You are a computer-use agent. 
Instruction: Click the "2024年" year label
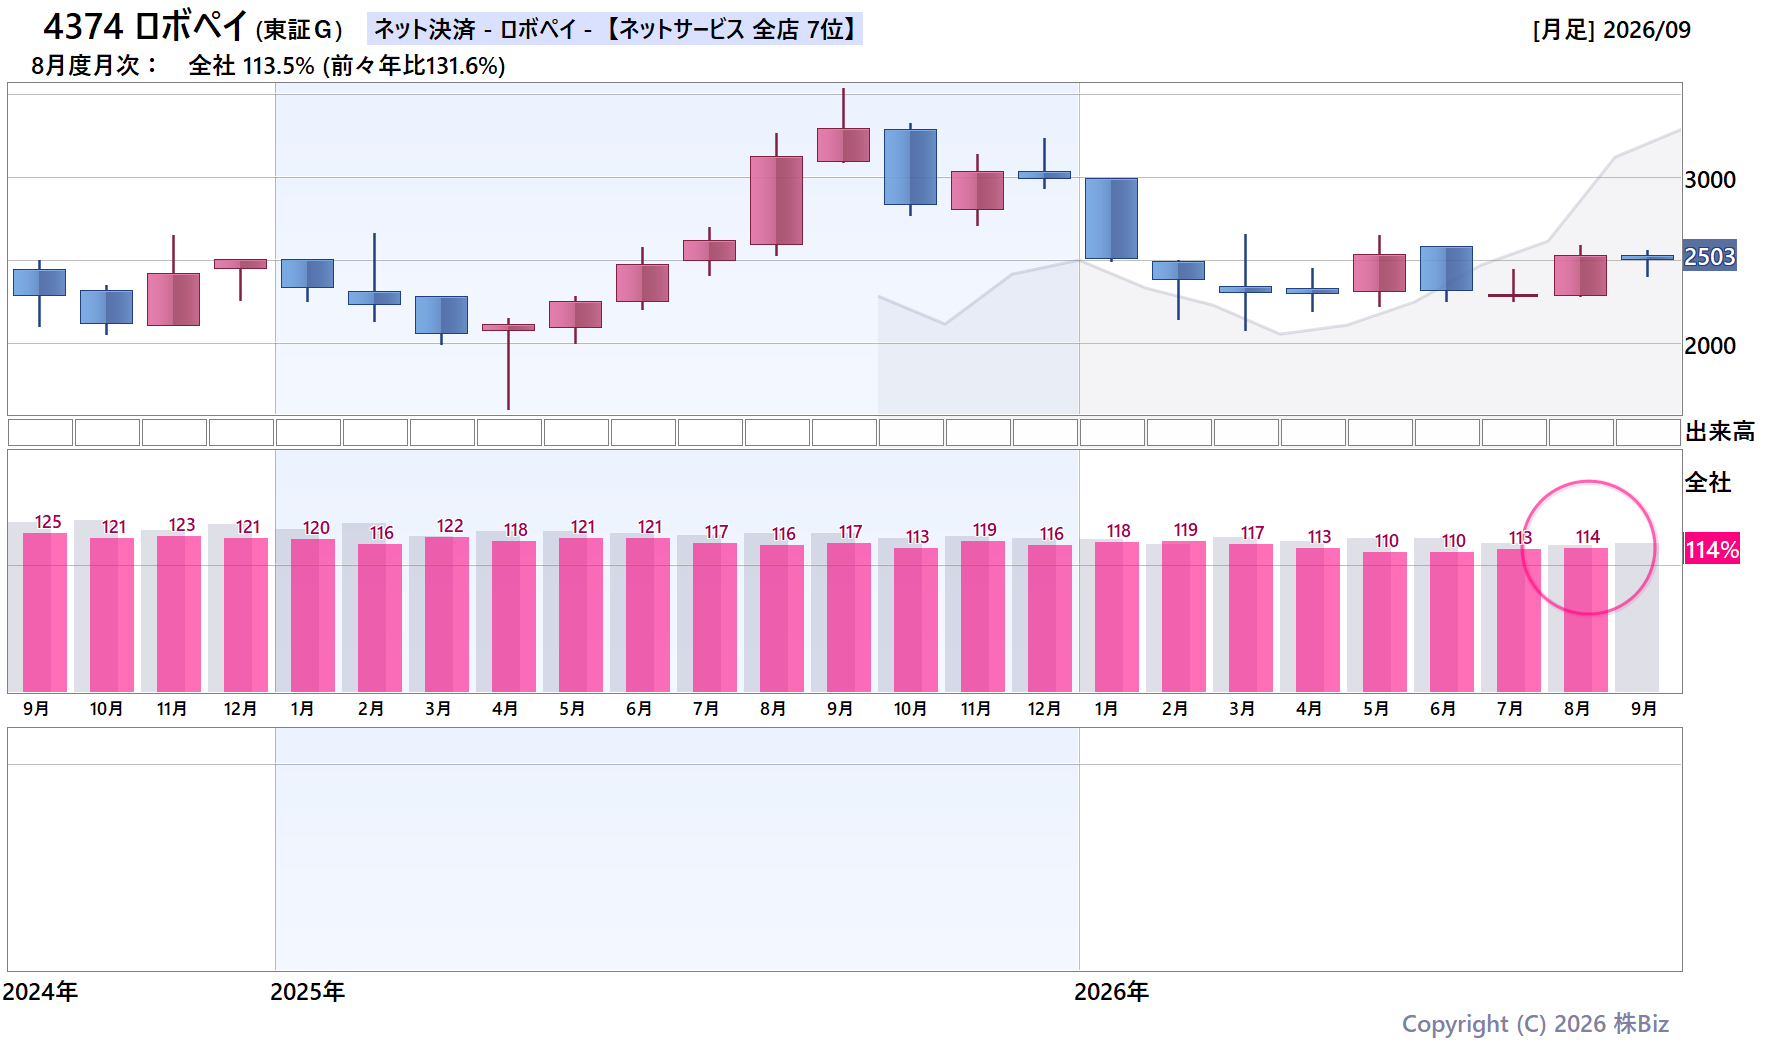(40, 992)
